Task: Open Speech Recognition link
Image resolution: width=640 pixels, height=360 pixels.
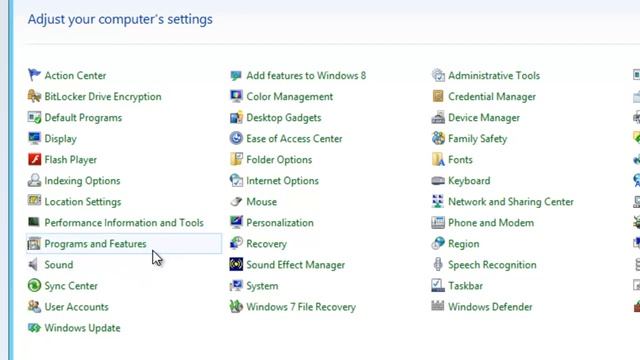Action: [x=492, y=265]
